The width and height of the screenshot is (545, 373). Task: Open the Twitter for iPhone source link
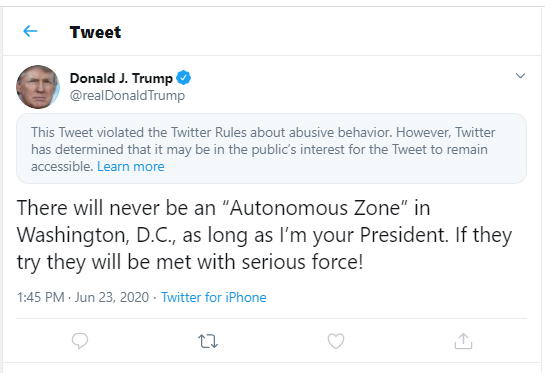pyautogui.click(x=214, y=298)
